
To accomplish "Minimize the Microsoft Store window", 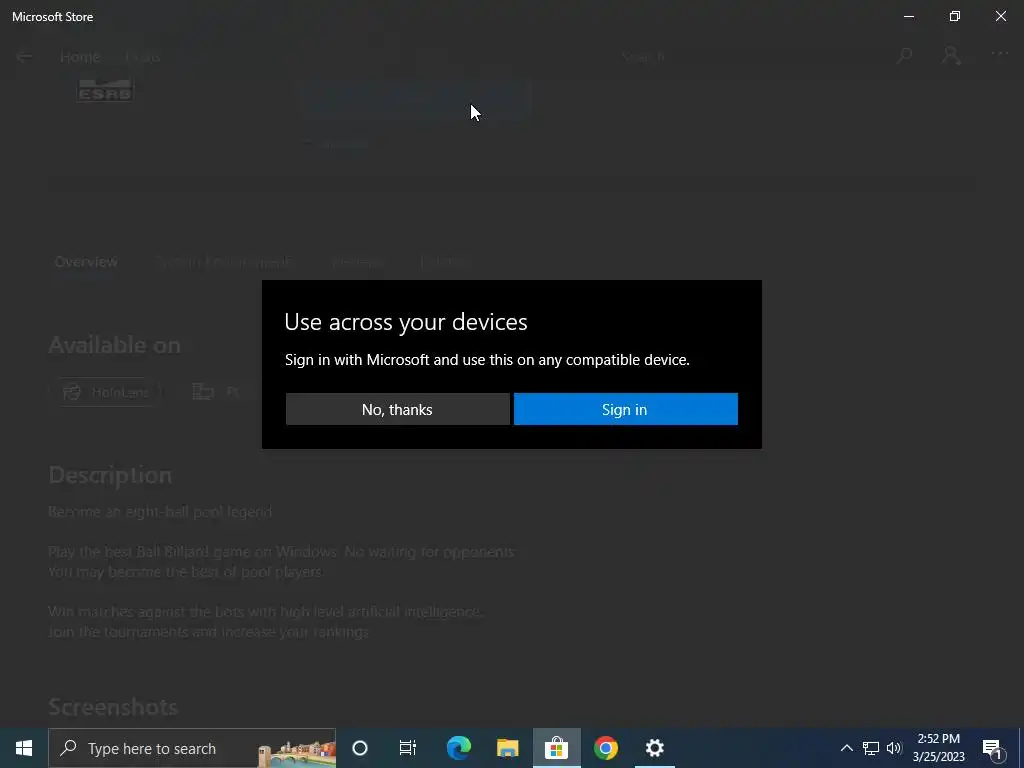I will [908, 16].
